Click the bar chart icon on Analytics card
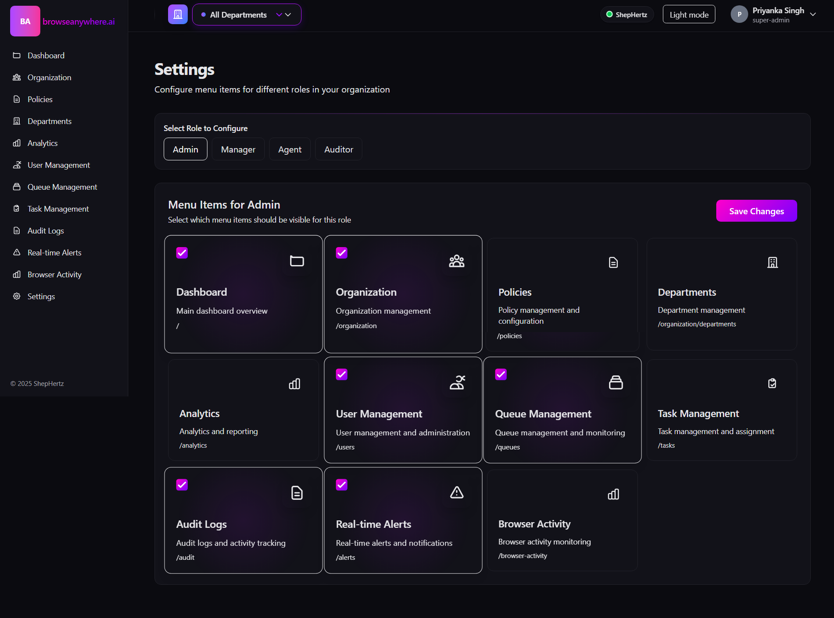 coord(294,384)
